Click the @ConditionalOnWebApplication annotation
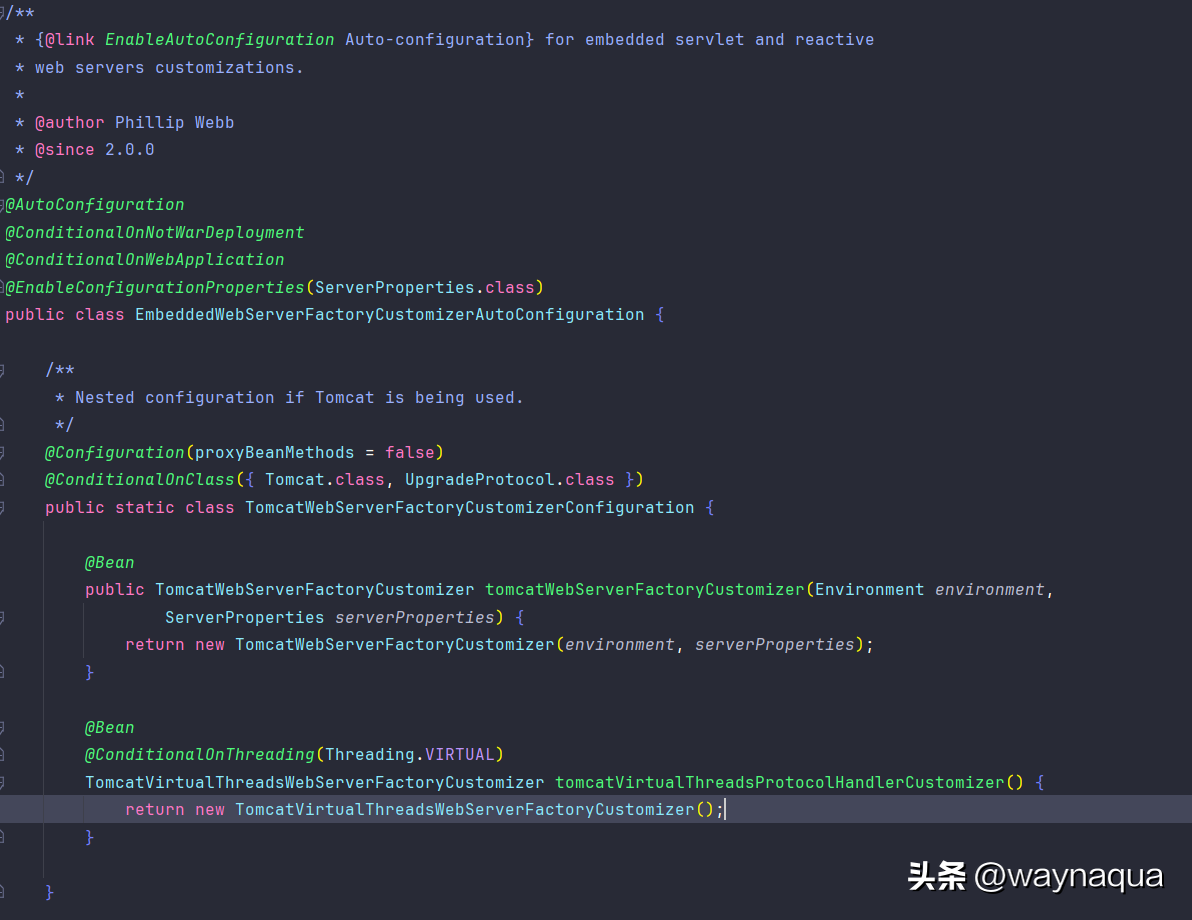This screenshot has width=1192, height=920. tap(145, 260)
